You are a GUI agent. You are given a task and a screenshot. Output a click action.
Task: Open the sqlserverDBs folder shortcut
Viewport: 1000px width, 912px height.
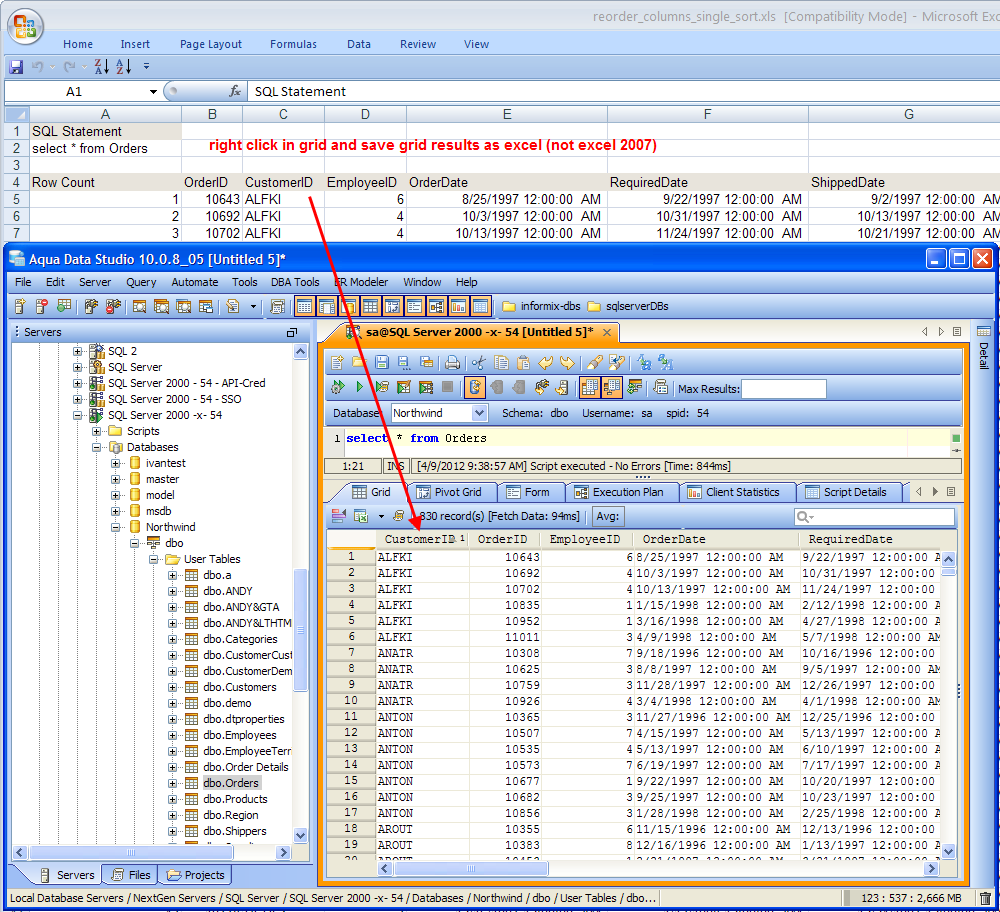click(628, 306)
